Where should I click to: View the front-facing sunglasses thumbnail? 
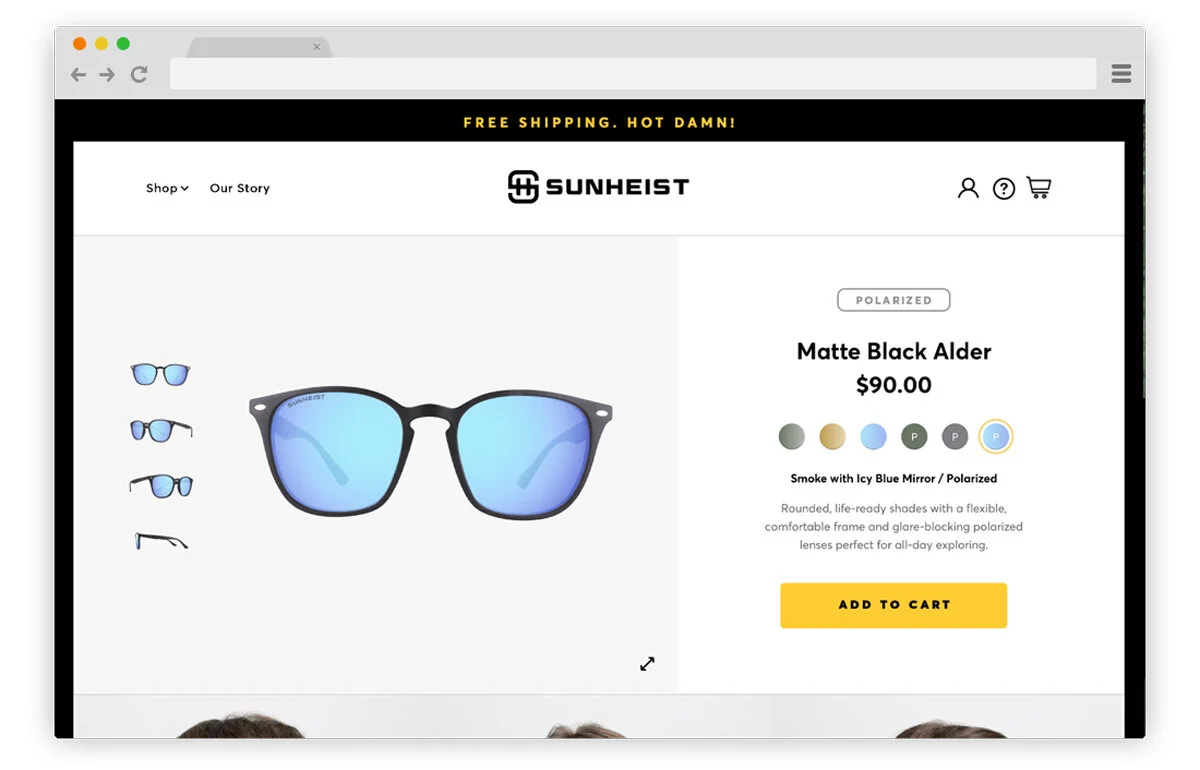(x=160, y=375)
